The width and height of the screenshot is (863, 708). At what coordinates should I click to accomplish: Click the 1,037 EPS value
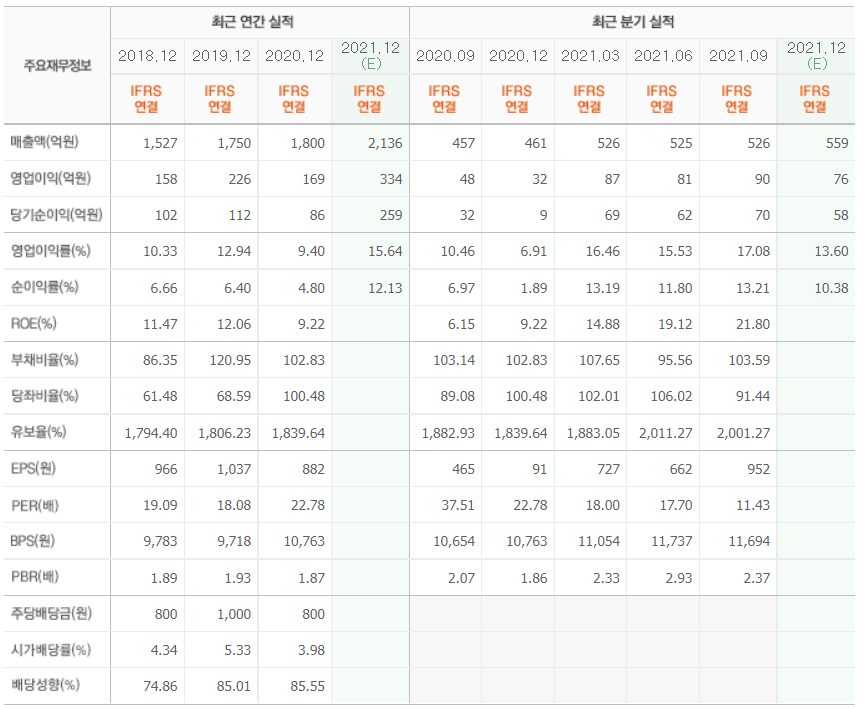[234, 470]
